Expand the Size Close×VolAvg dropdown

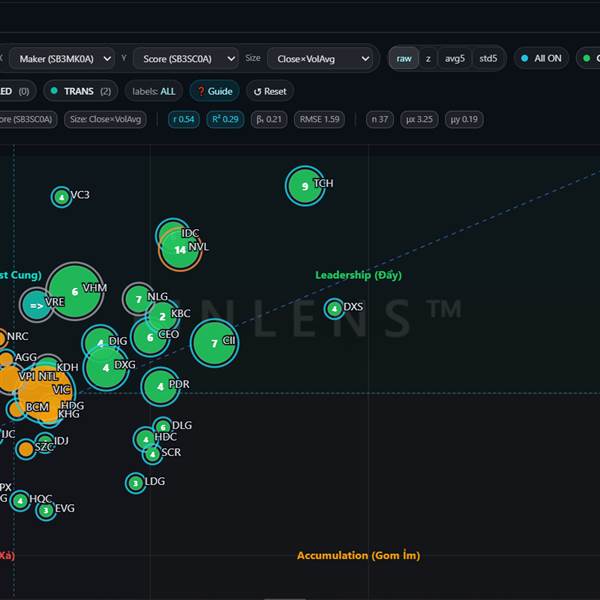320,59
